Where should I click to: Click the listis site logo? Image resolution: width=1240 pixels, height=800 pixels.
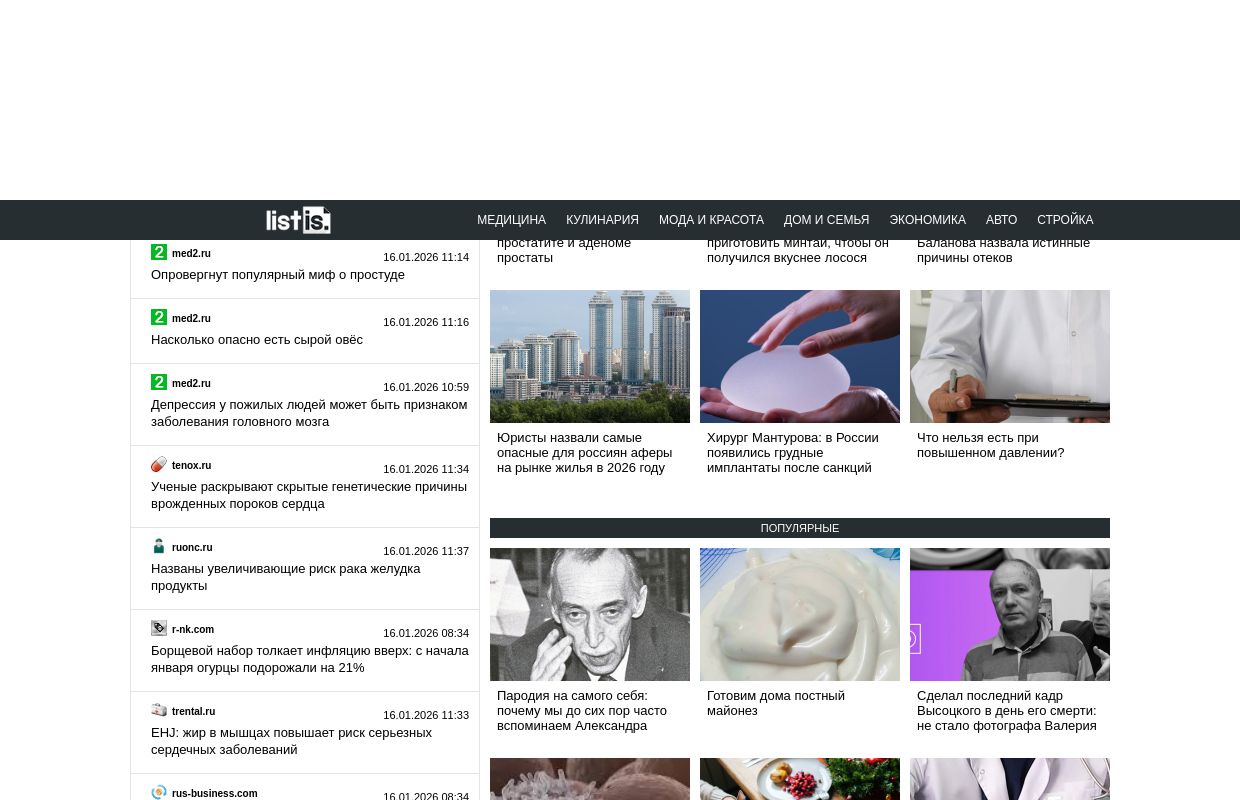298,220
